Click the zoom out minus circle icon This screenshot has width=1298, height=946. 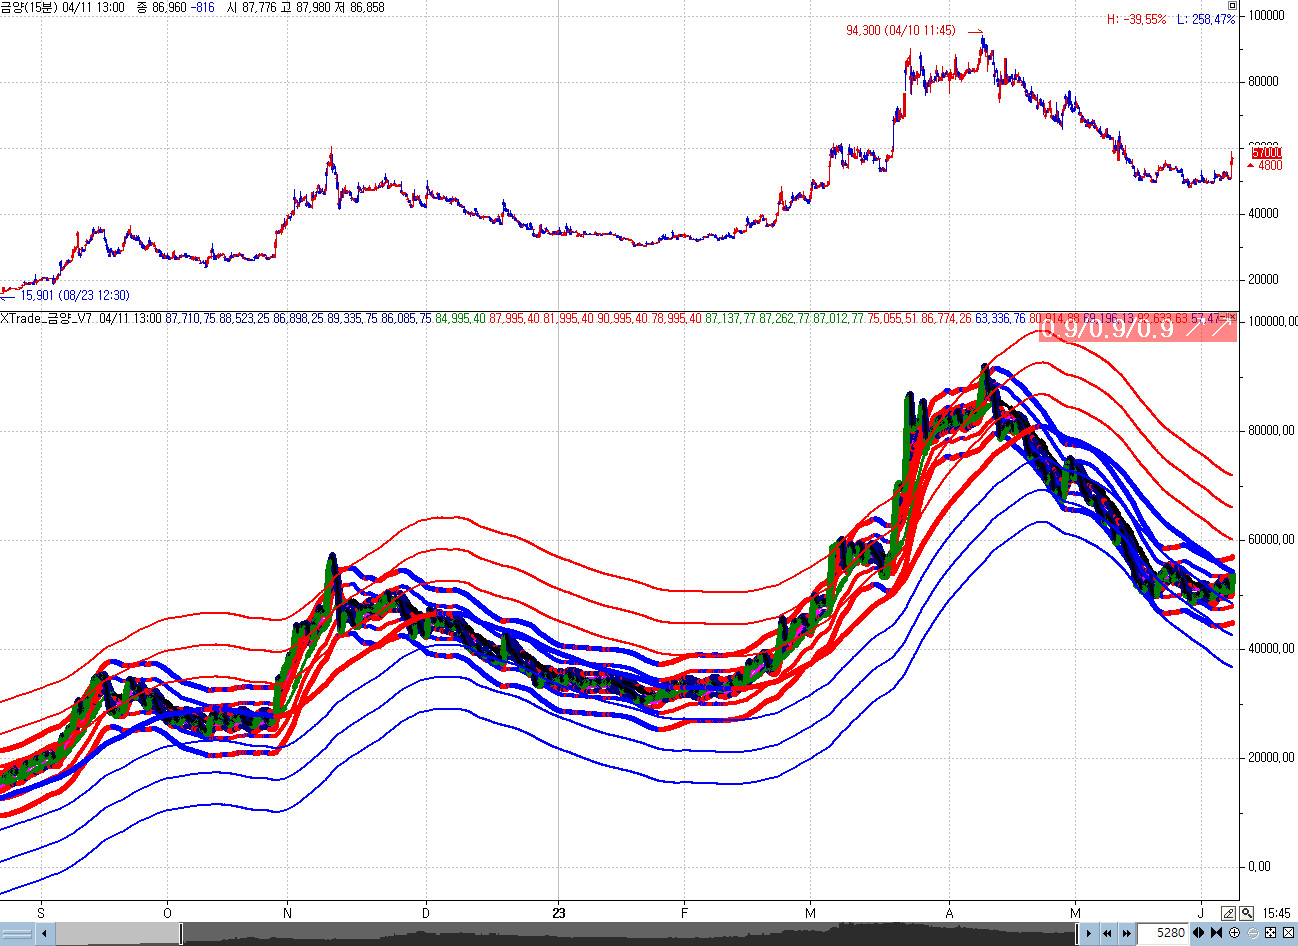pos(1253,933)
